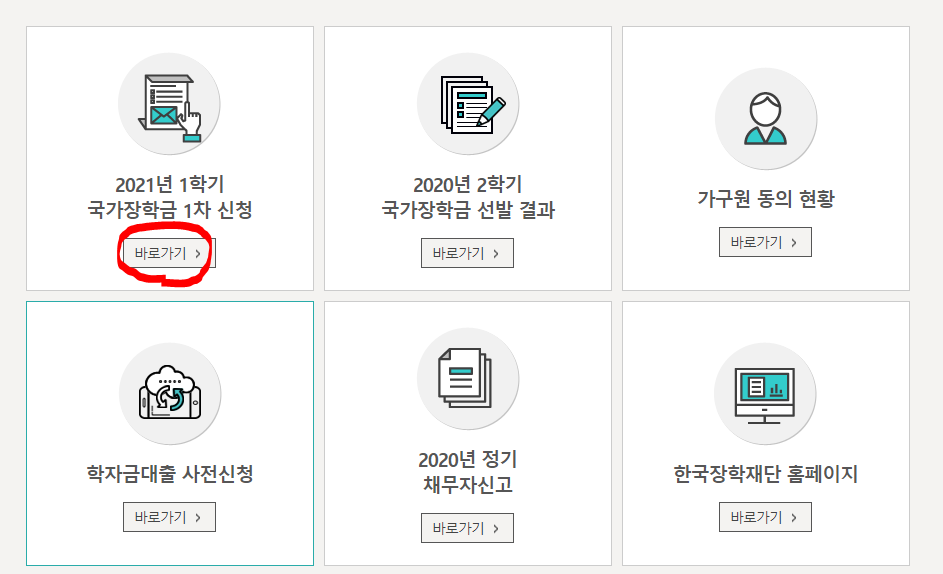The height and width of the screenshot is (574, 943).
Task: Open 바로가기 under 2021년 1학기 국가장학금 1차 신청
Action: [169, 253]
